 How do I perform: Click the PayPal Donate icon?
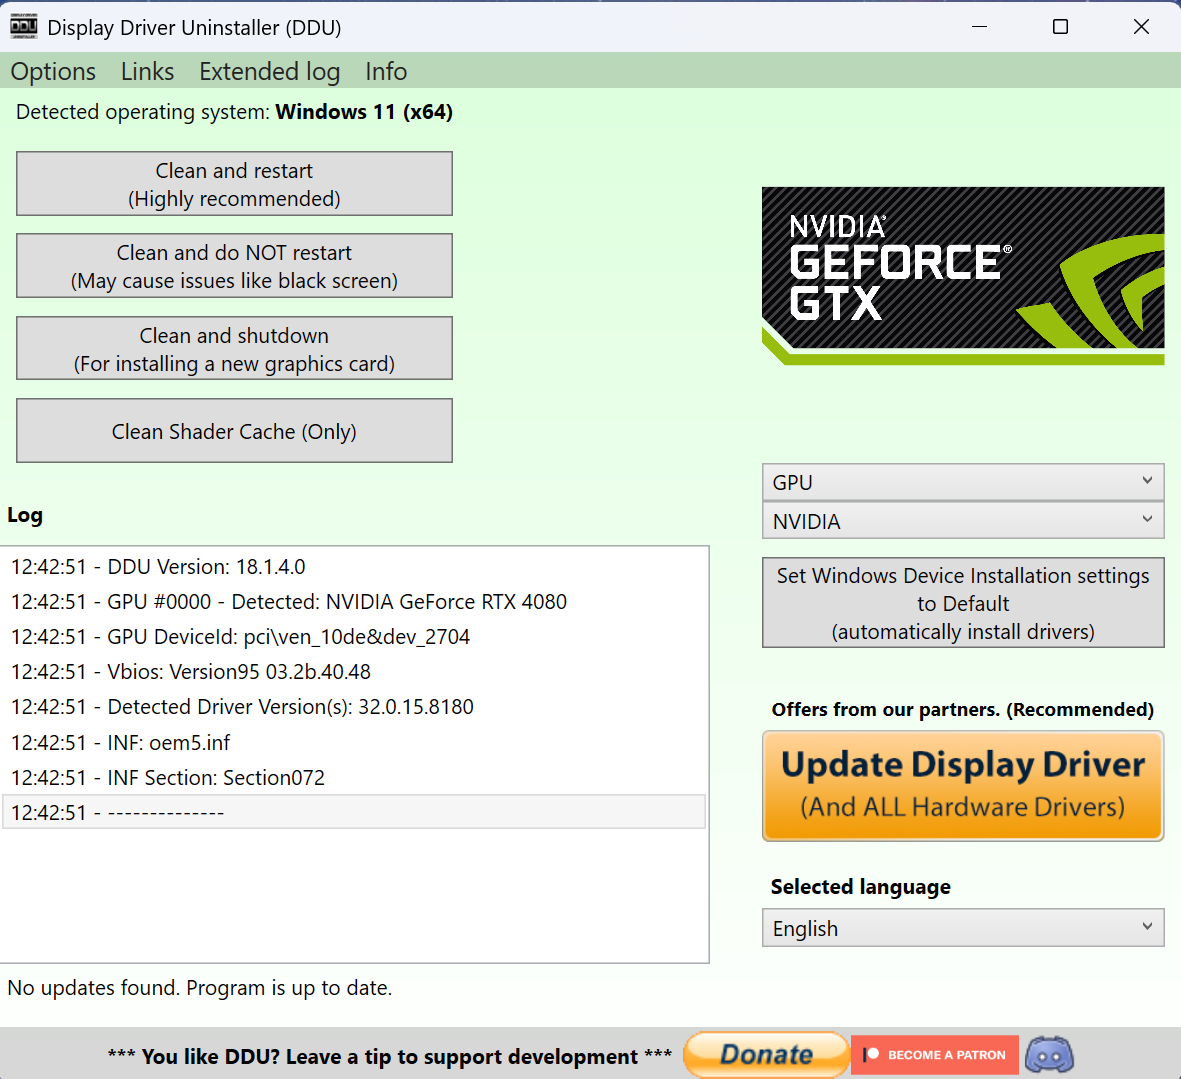tap(766, 1054)
